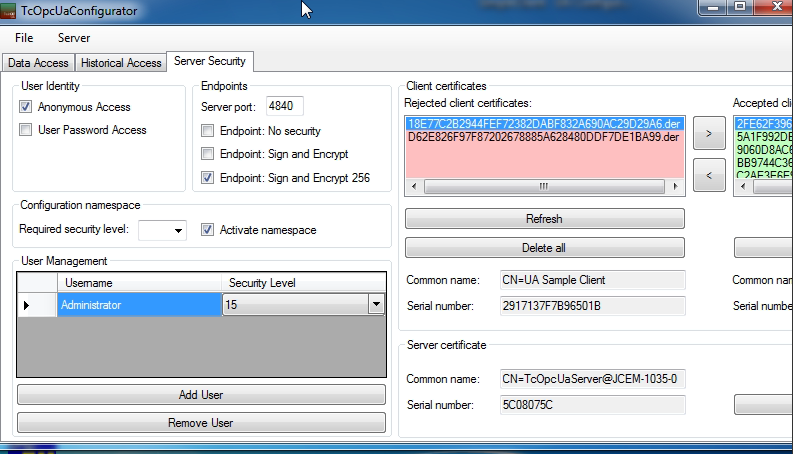Click the Server port input field
The height and width of the screenshot is (454, 793).
(285, 107)
